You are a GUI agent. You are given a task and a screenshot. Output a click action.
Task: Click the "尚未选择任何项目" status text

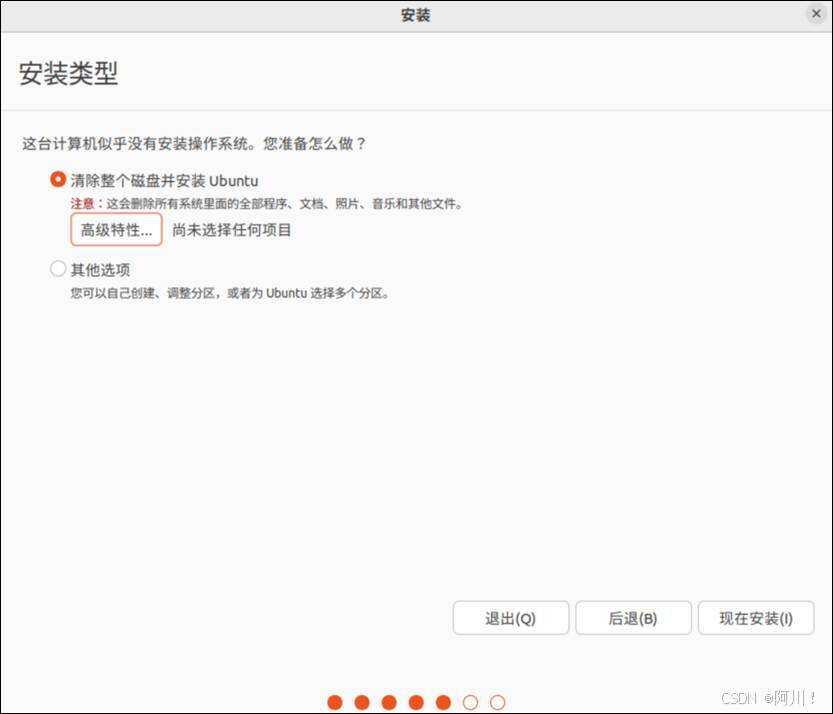coord(232,230)
